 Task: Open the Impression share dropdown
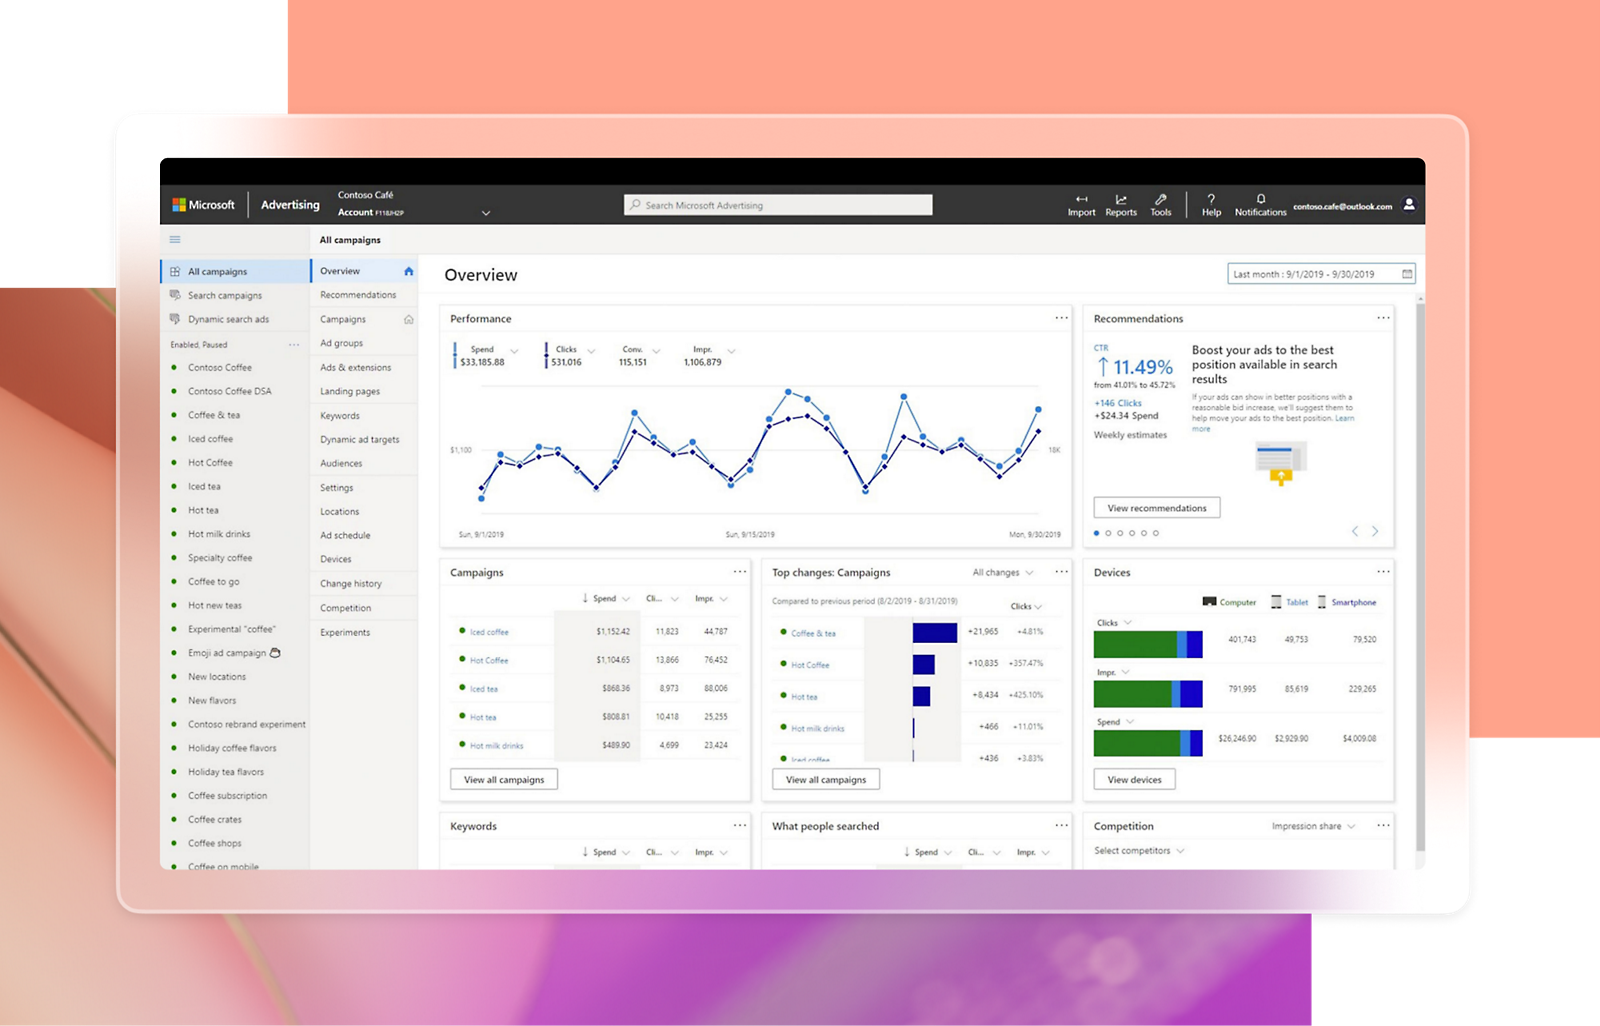[1313, 827]
